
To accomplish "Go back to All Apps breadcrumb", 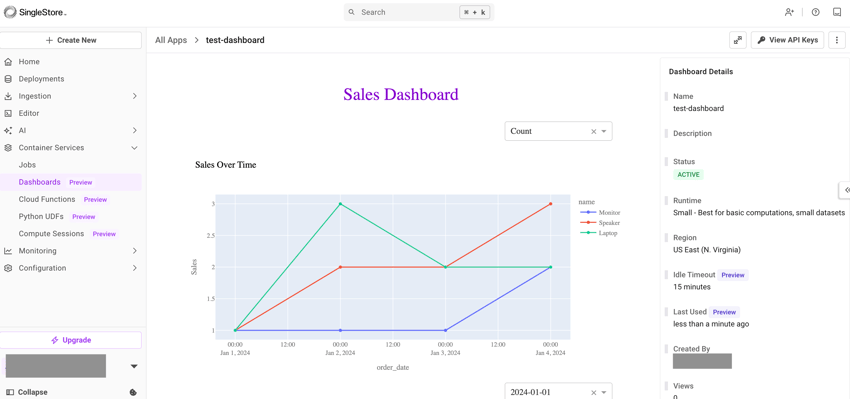I will pyautogui.click(x=171, y=40).
